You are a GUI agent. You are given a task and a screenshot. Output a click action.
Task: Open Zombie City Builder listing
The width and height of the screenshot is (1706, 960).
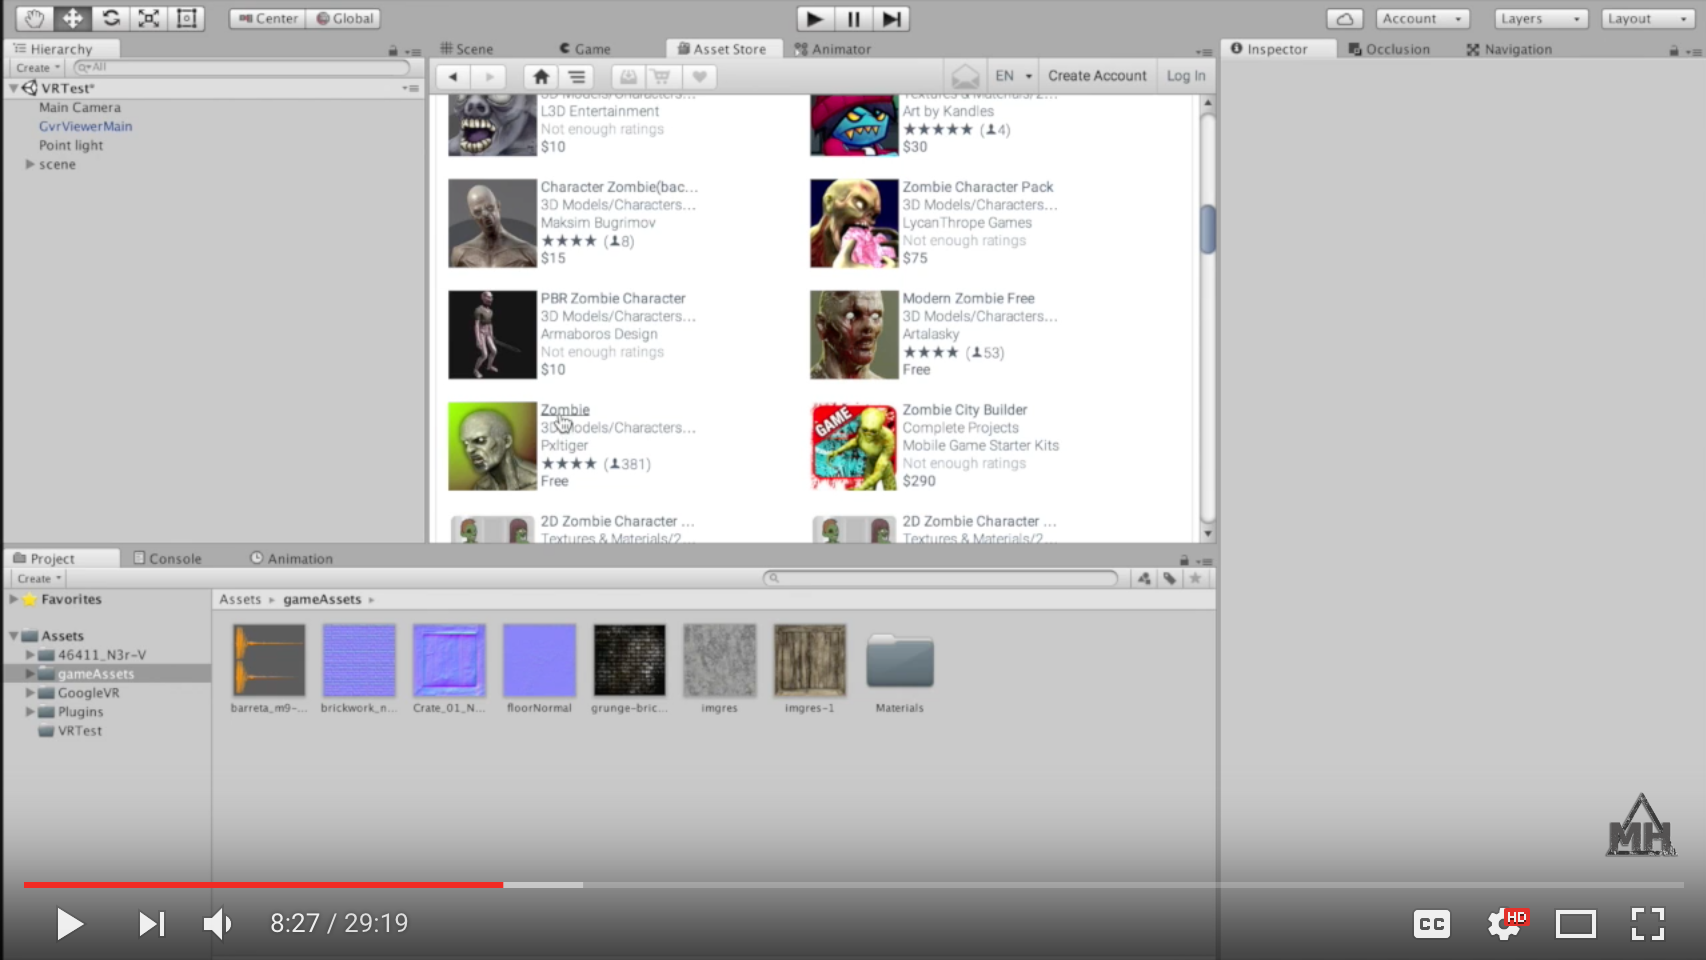point(965,410)
